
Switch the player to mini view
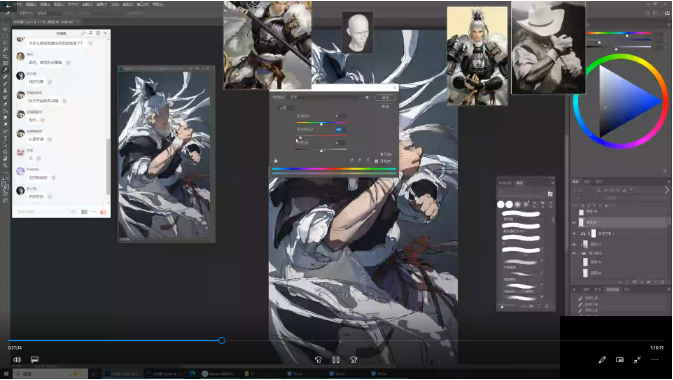[620, 360]
